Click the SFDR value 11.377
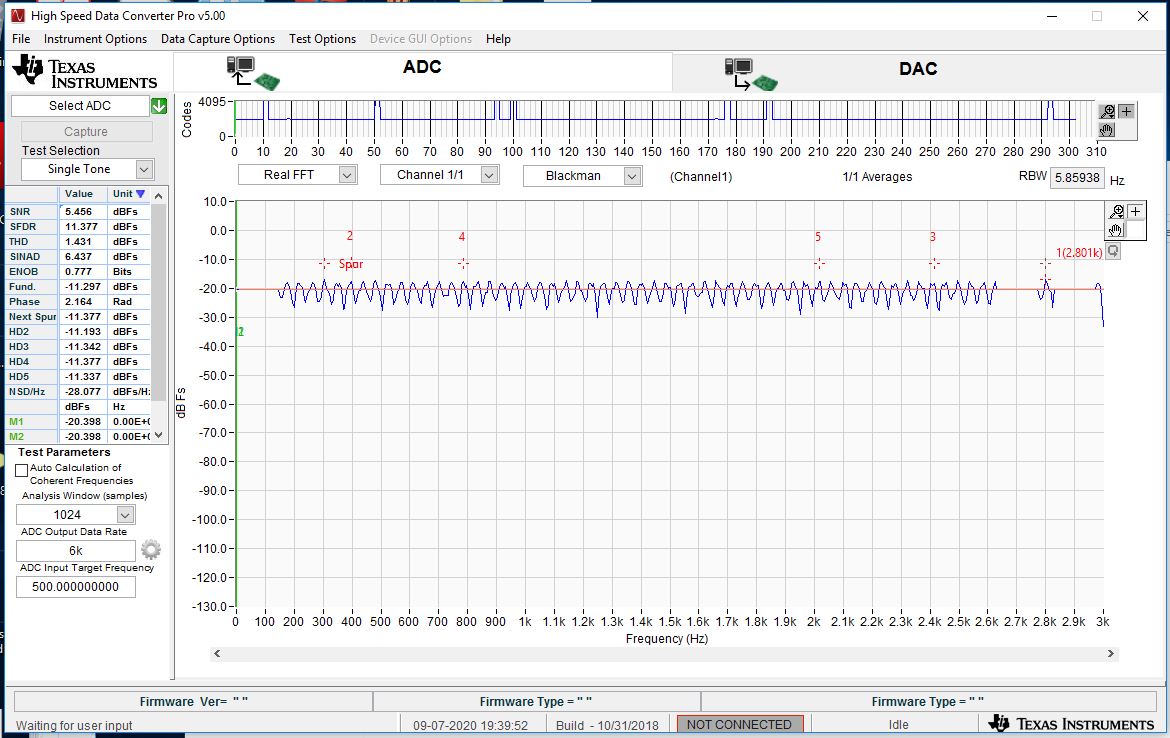Image resolution: width=1170 pixels, height=738 pixels. (x=82, y=227)
